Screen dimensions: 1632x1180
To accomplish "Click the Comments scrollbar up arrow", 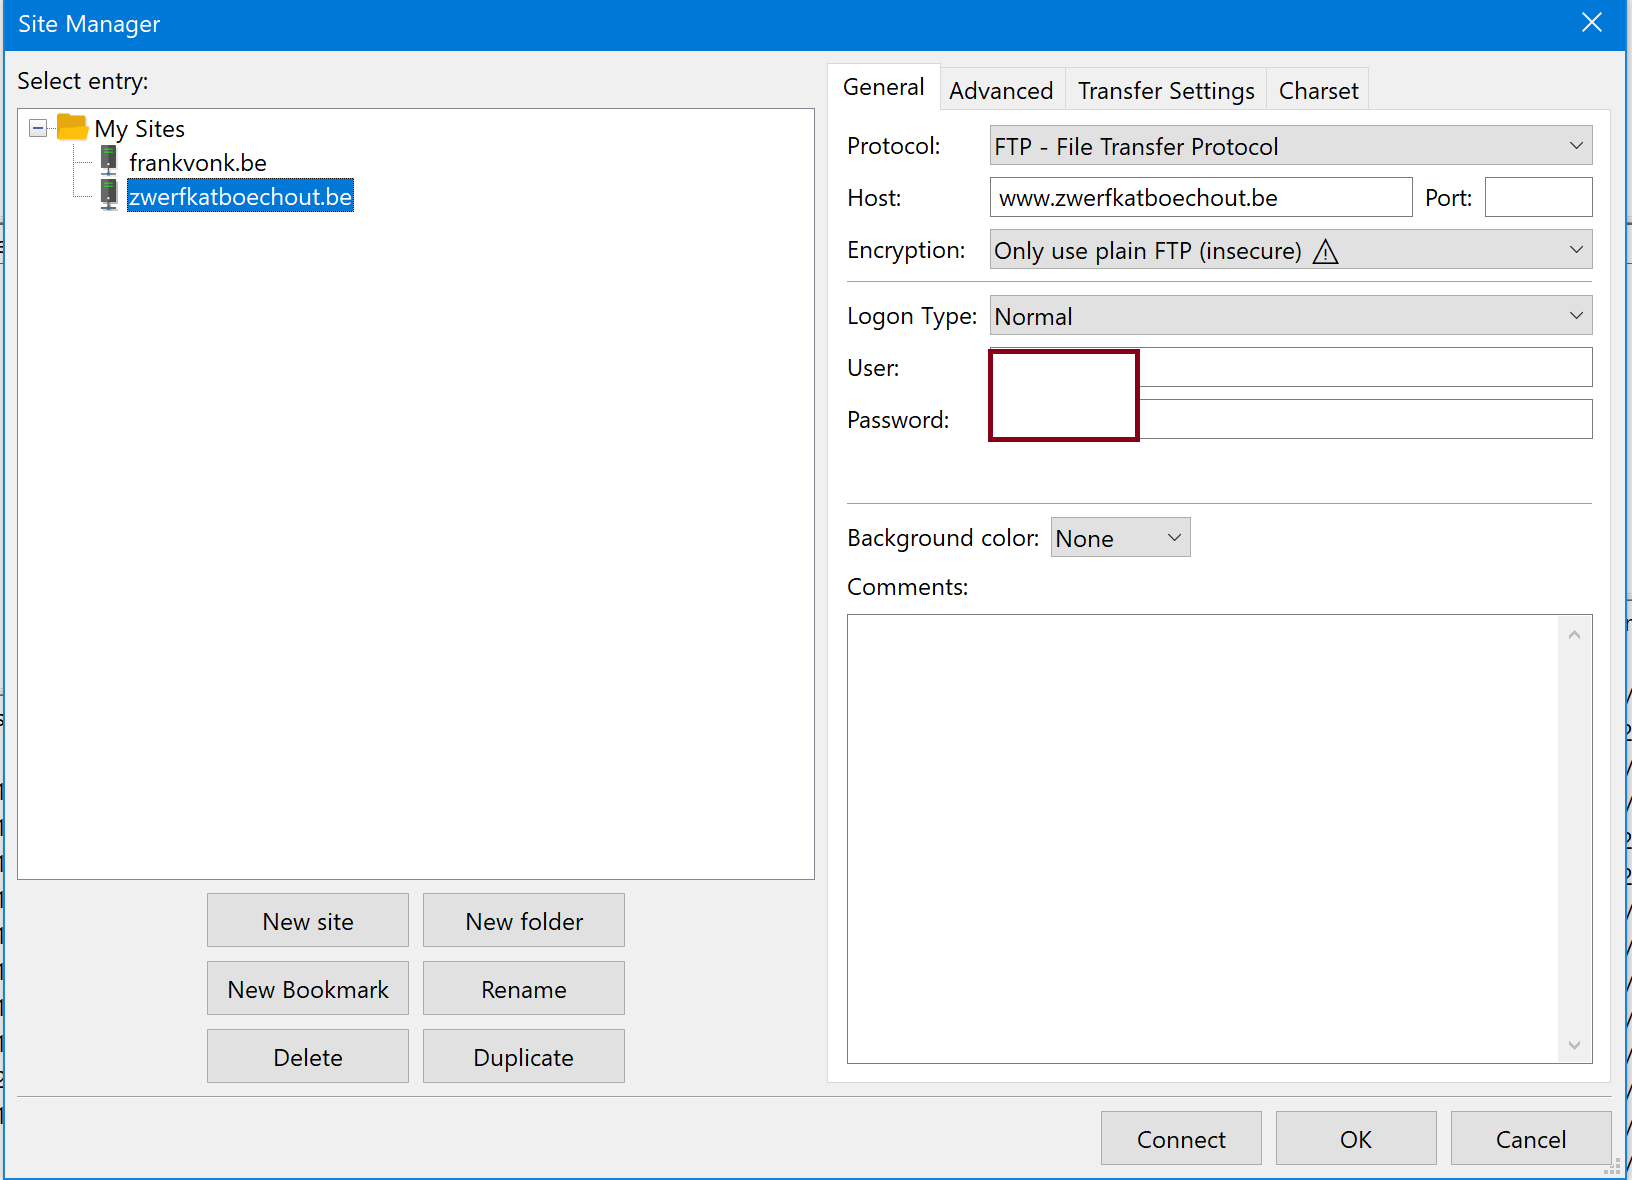I will pos(1574,635).
